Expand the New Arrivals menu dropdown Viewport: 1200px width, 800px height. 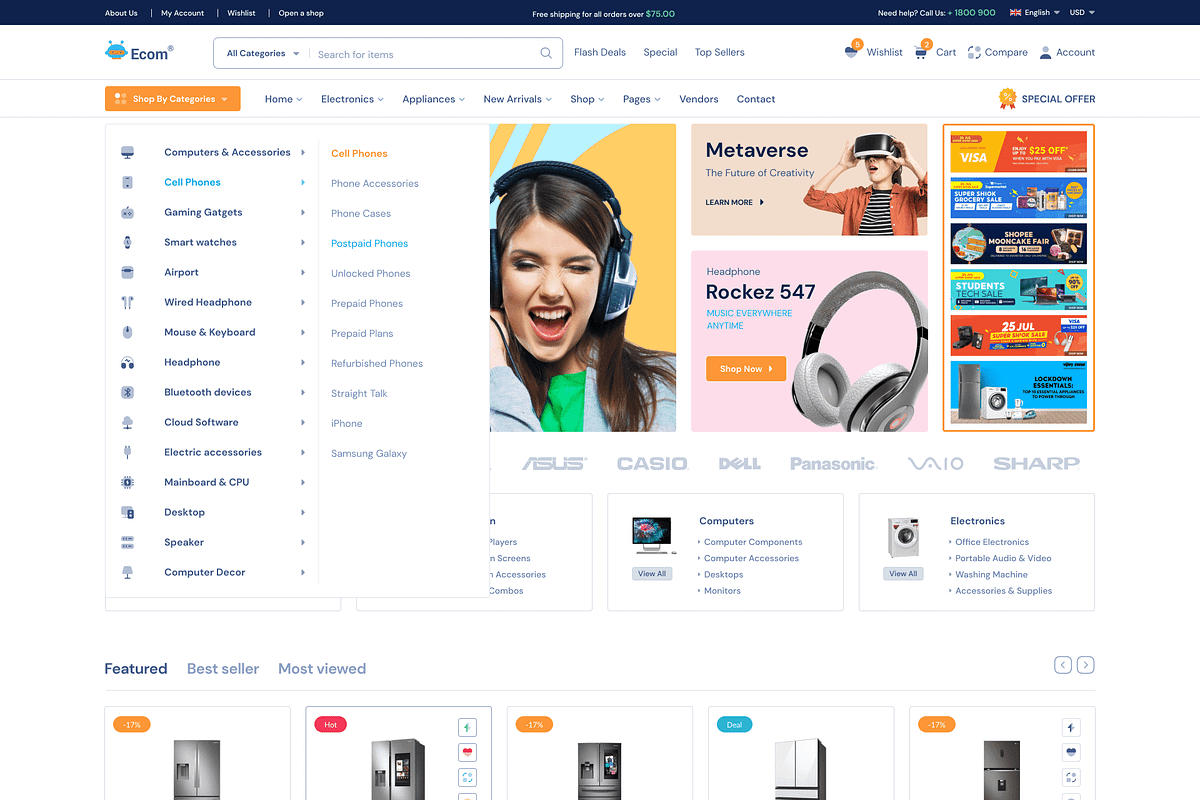(518, 99)
